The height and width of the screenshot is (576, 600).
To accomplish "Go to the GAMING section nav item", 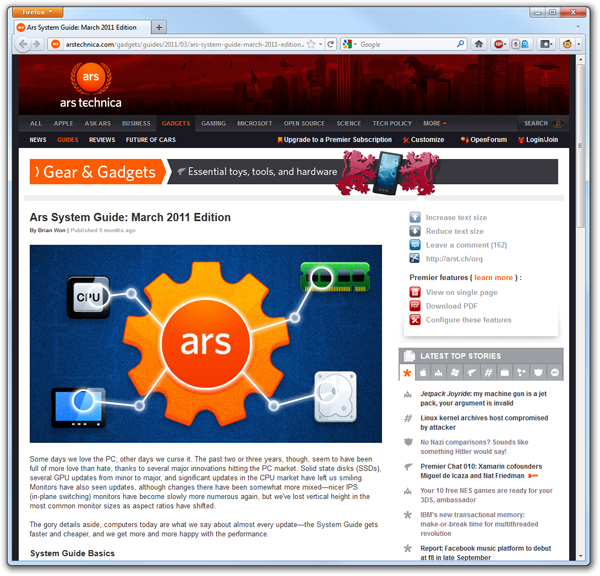I will pyautogui.click(x=213, y=123).
